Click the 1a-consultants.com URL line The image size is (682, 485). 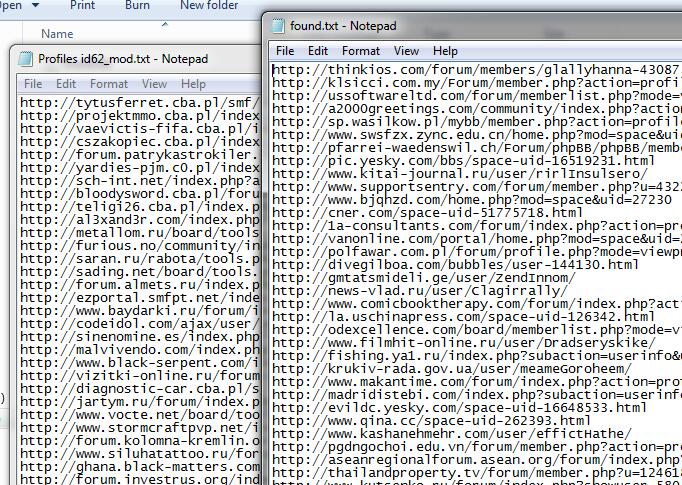point(477,226)
